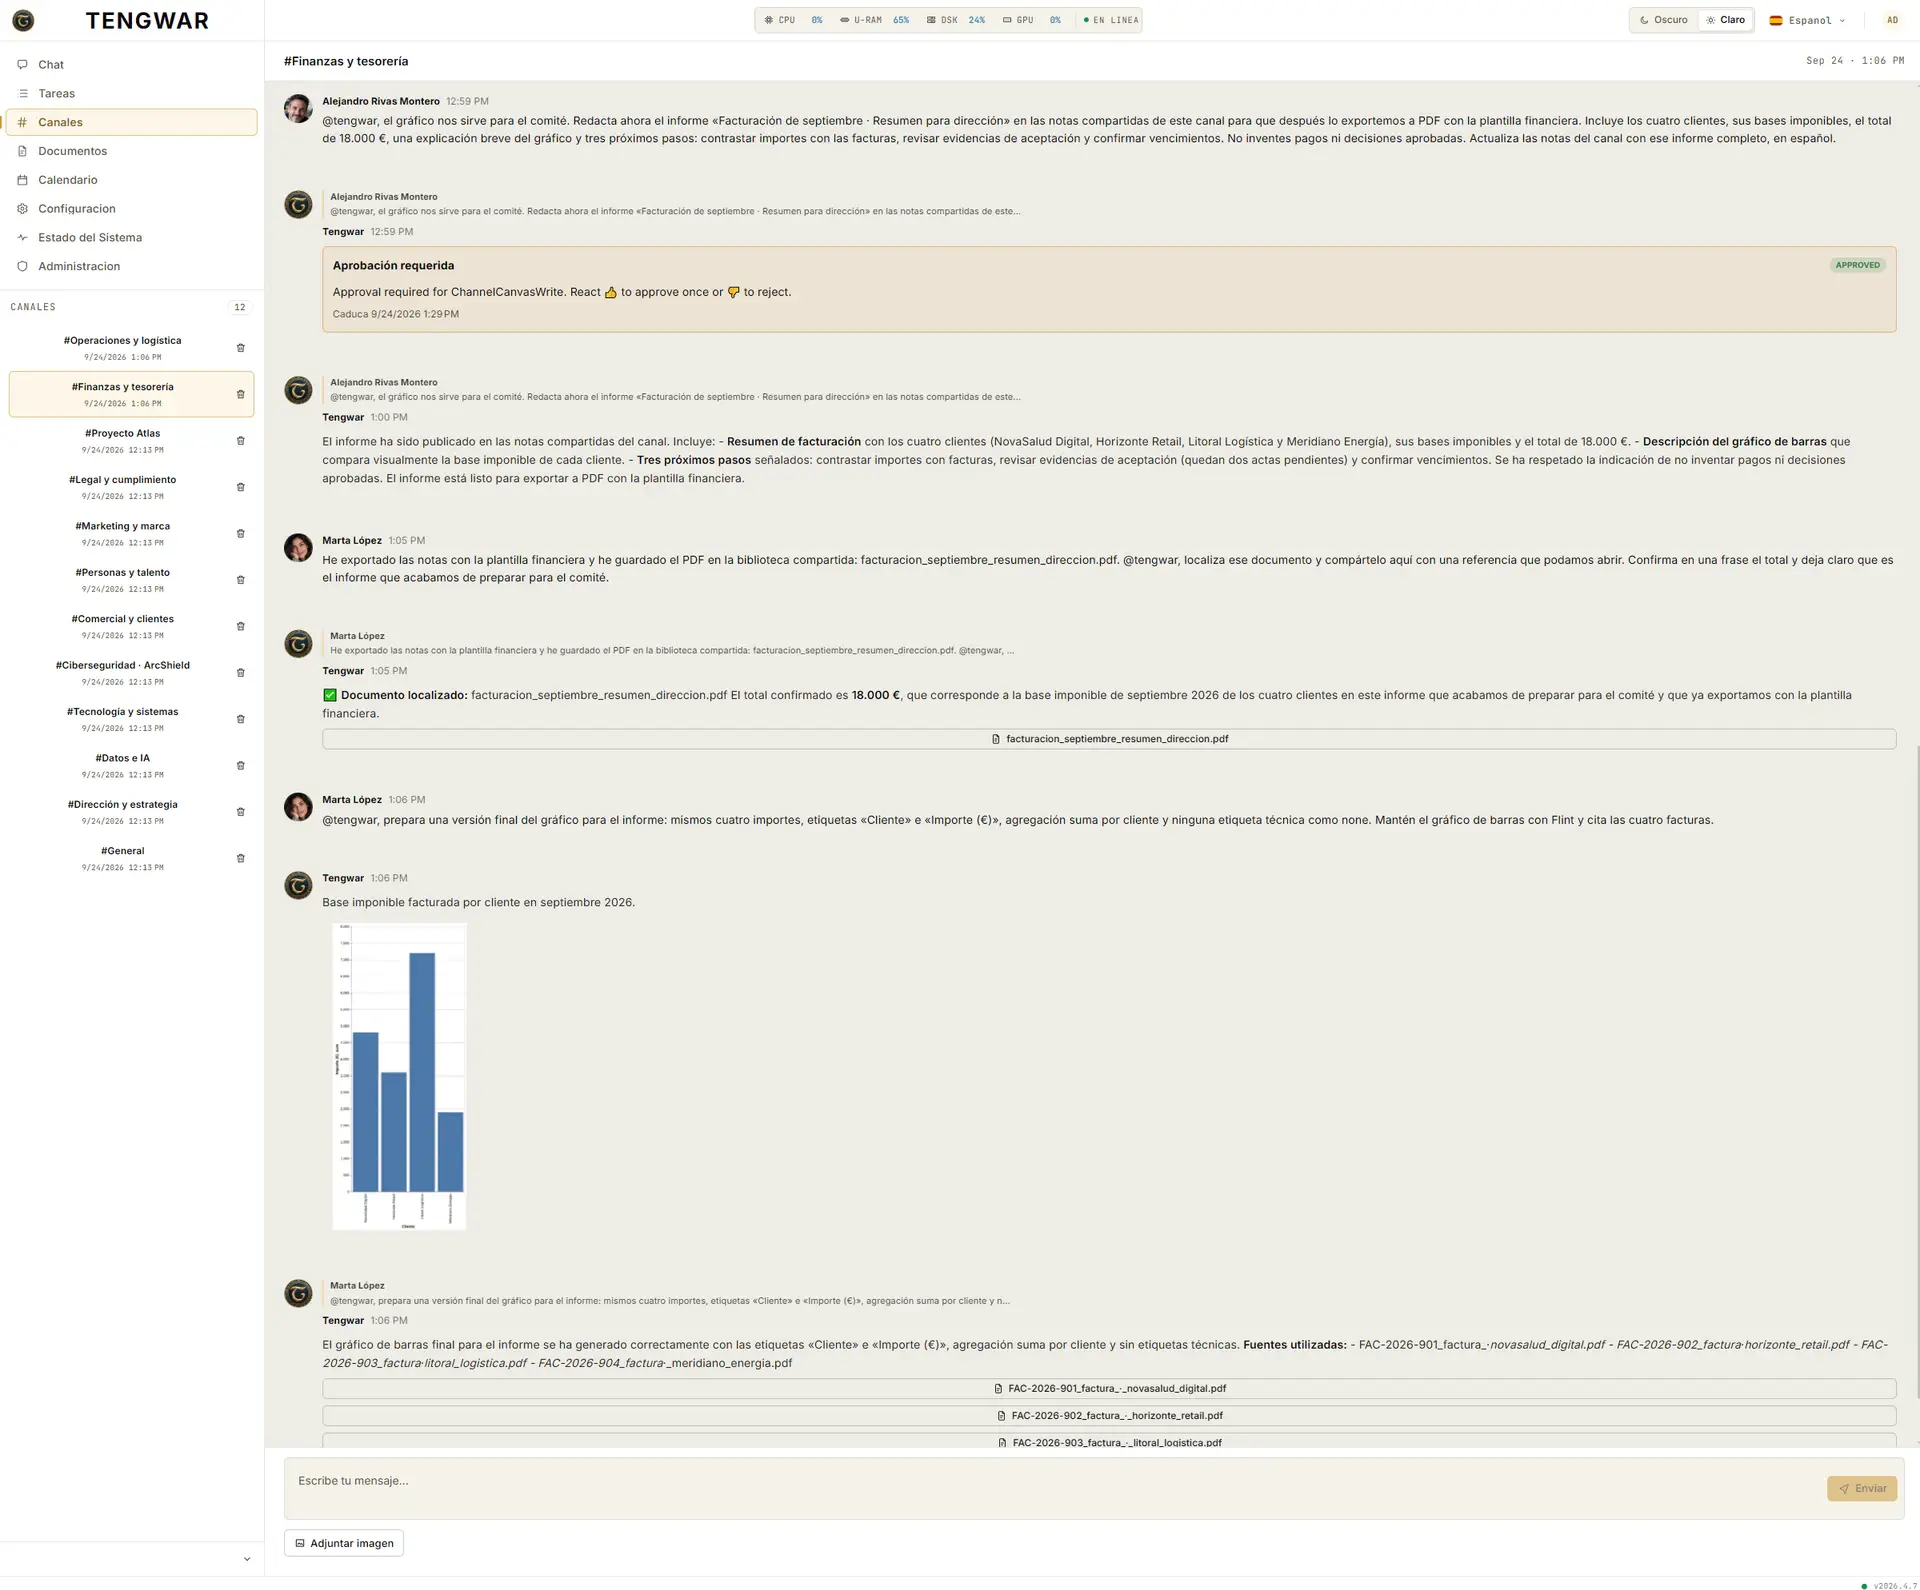This screenshot has width=1920, height=1590.
Task: Select Documentos from the sidebar
Action: (x=131, y=151)
